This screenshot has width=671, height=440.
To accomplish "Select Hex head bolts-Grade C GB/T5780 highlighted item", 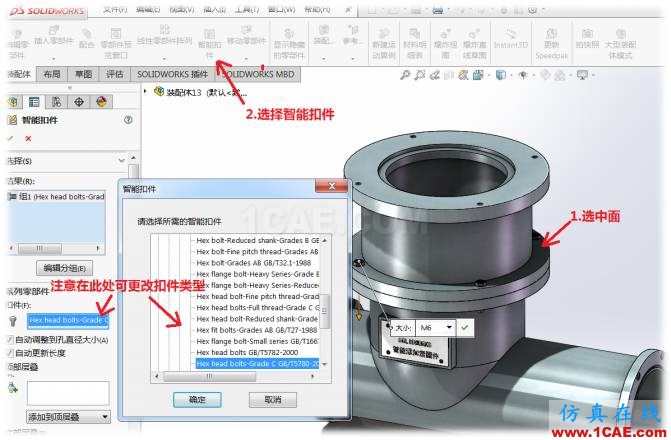I will tap(257, 363).
